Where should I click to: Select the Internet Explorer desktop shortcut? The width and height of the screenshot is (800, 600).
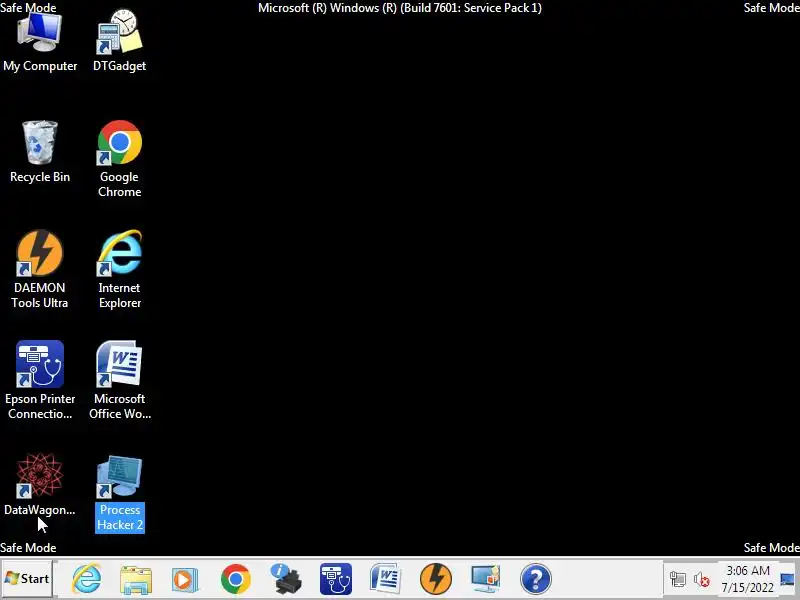(119, 269)
